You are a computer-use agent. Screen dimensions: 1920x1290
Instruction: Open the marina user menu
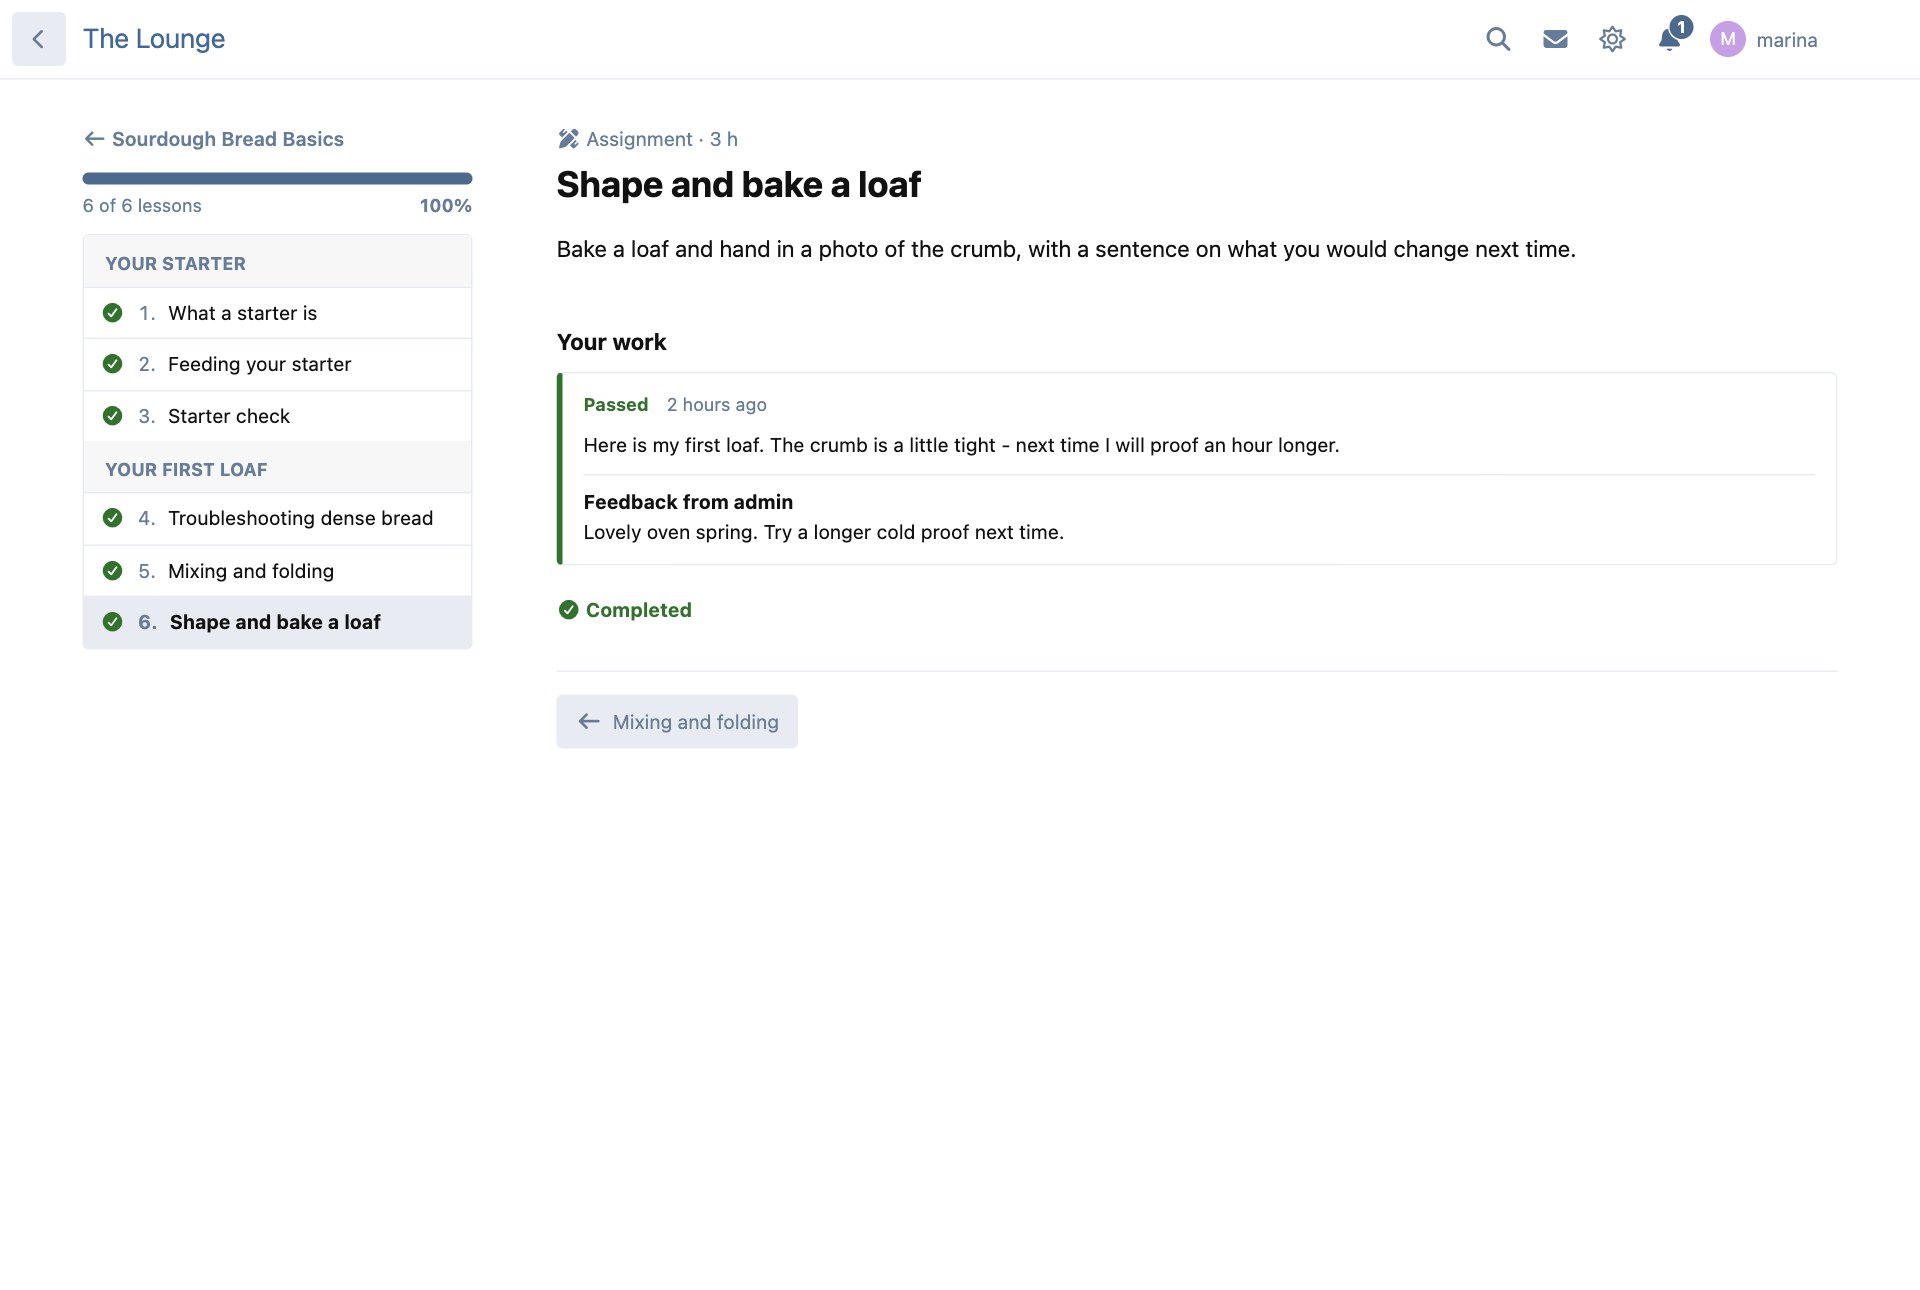point(1765,39)
